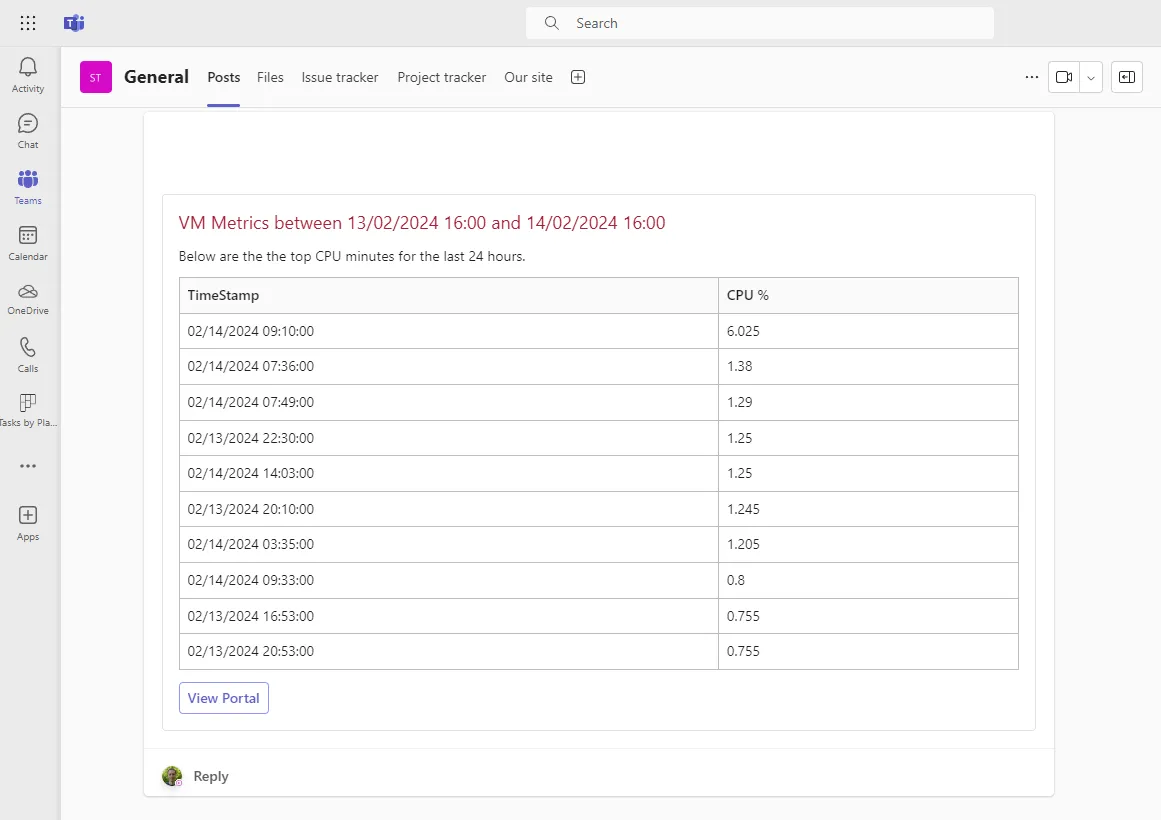Open more channel options with the ellipsis
The height and width of the screenshot is (820, 1161).
(1031, 76)
